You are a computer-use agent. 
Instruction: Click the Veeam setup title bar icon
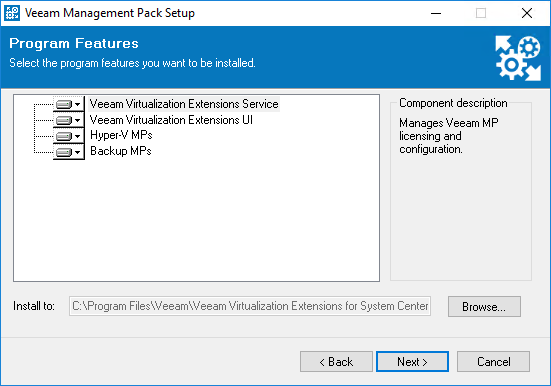coord(12,13)
